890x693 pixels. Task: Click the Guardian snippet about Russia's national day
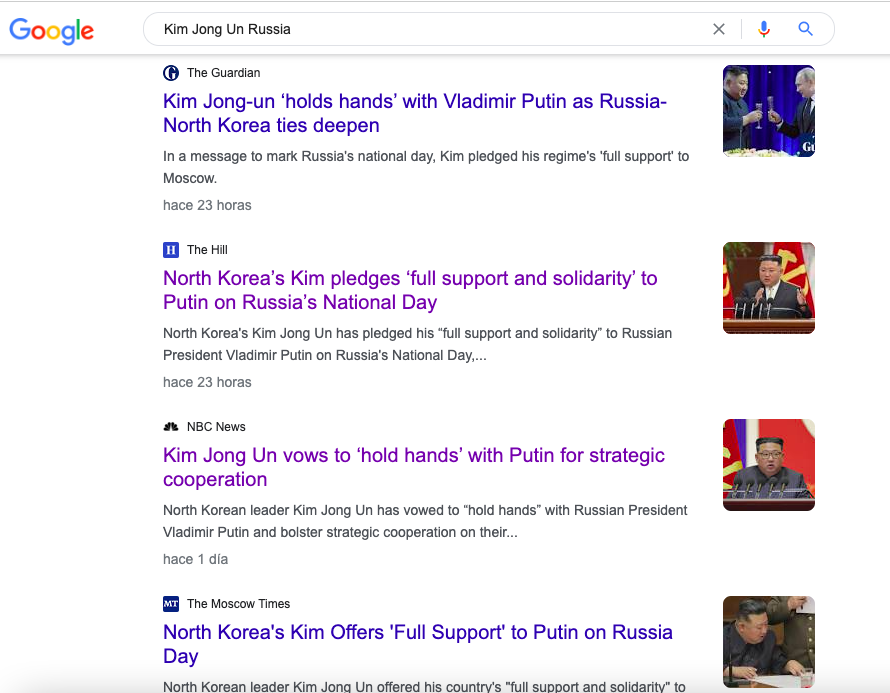coord(426,167)
